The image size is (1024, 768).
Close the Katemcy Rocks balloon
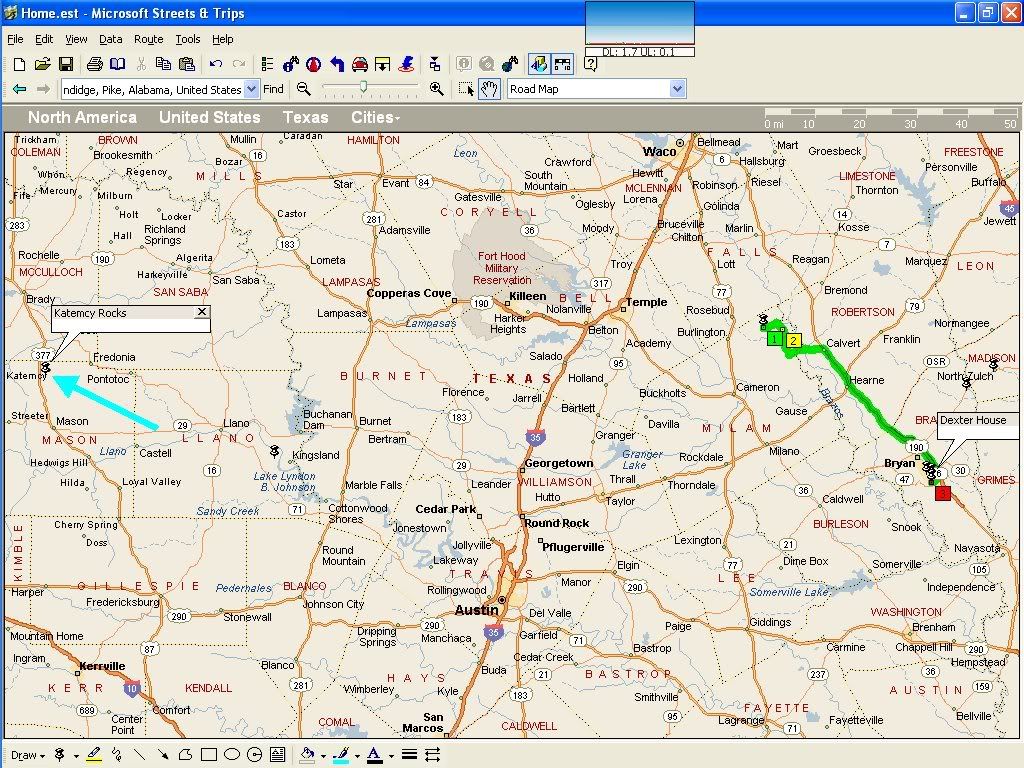coord(202,312)
